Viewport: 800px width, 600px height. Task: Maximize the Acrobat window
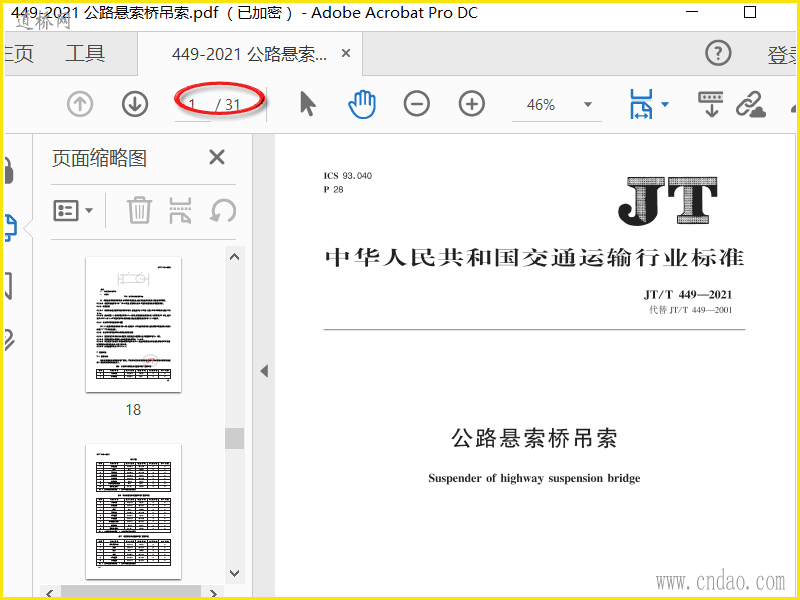[x=750, y=12]
